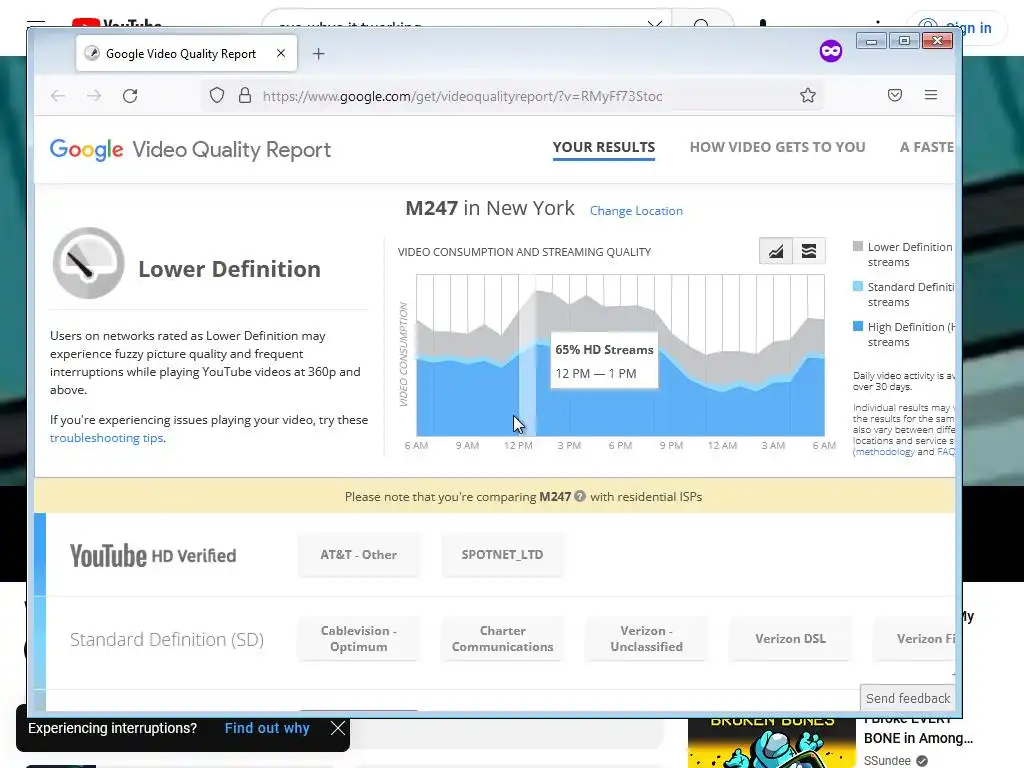1024x768 pixels.
Task: Switch chart to stacked bands view icon
Action: pos(808,251)
